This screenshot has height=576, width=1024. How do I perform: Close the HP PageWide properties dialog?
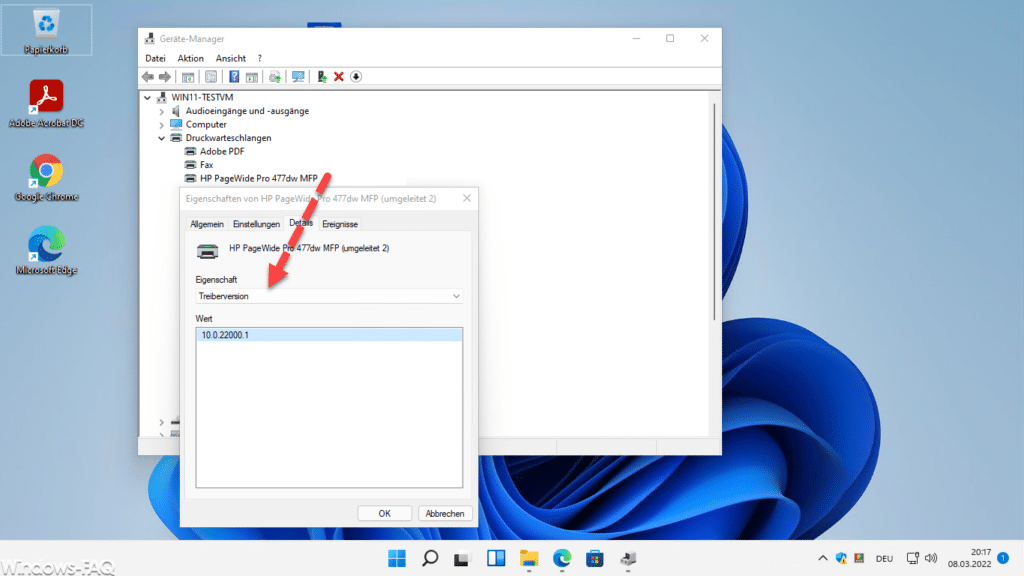[467, 199]
